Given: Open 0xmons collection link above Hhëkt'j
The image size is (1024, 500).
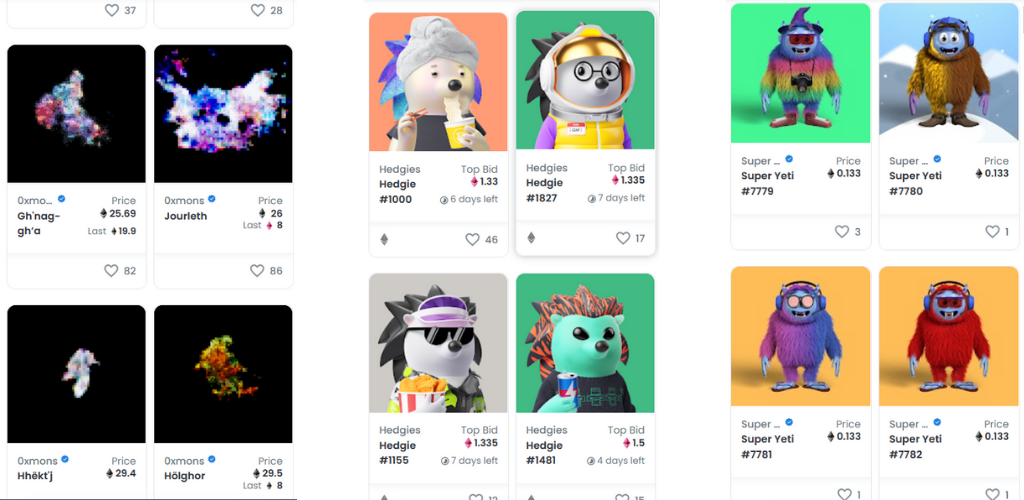Looking at the screenshot, I should 37,461.
